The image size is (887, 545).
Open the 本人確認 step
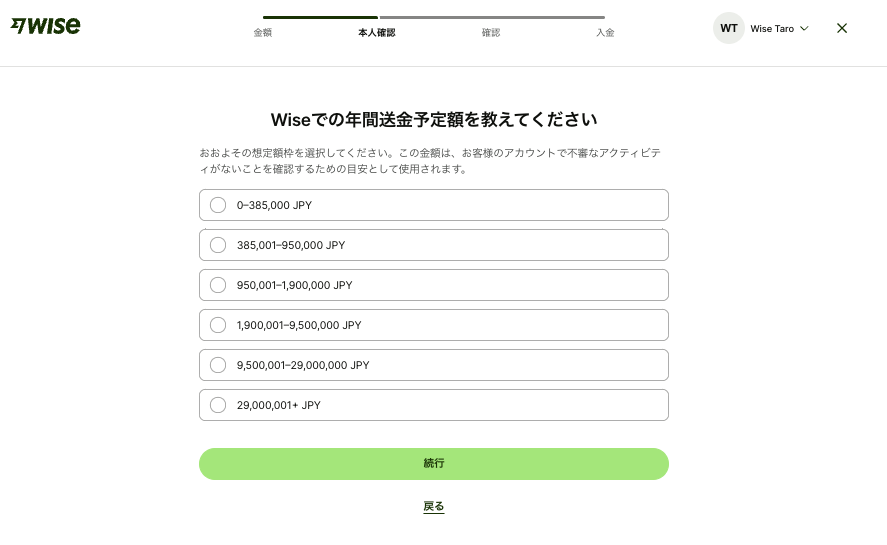pos(377,33)
